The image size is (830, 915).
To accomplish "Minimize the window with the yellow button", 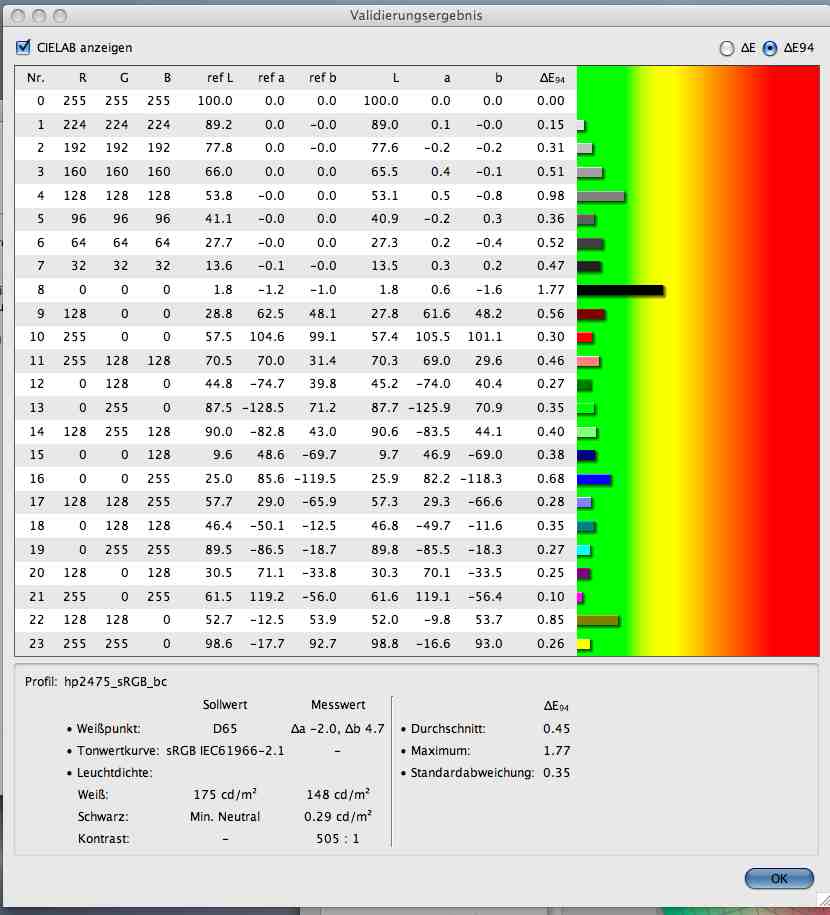I will pos(40,16).
